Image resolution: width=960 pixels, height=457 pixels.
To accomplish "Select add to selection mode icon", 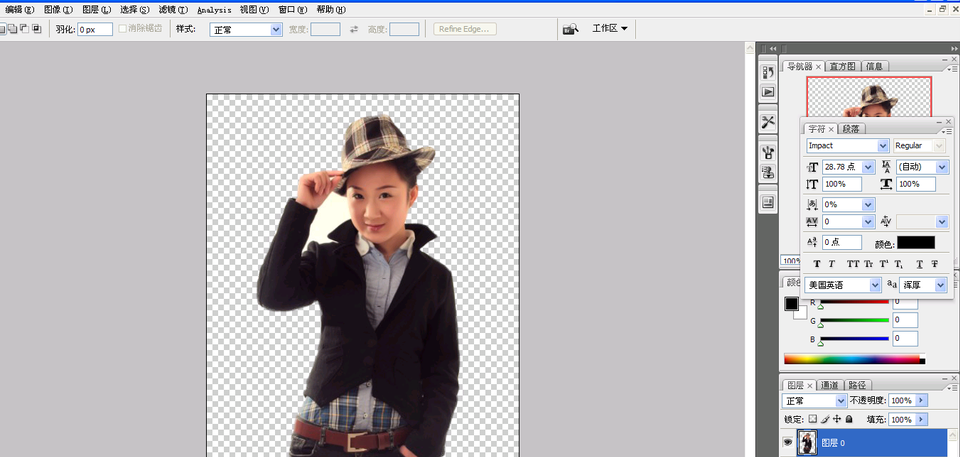I will click(x=12, y=29).
